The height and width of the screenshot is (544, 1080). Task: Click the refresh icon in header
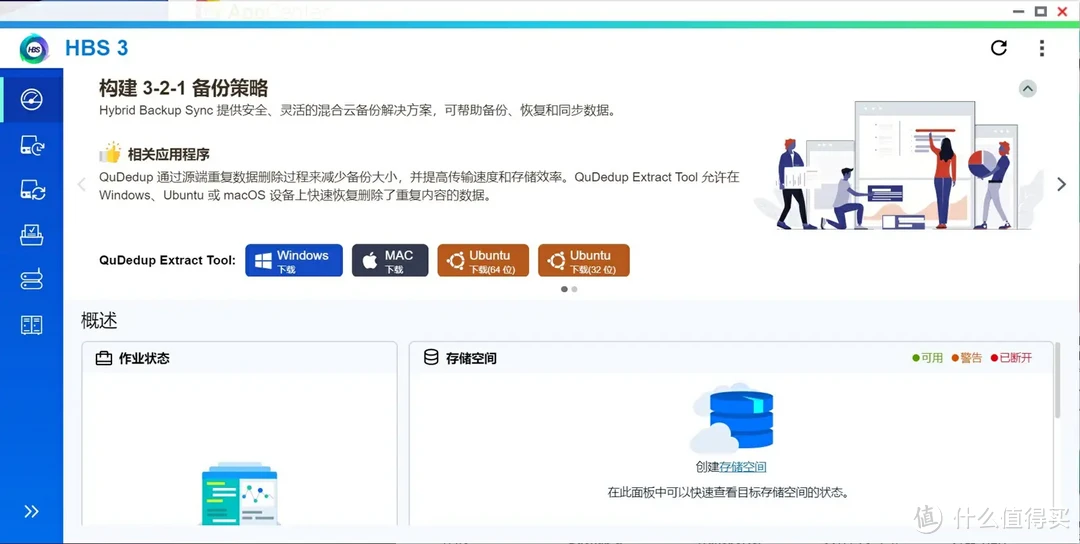point(999,48)
